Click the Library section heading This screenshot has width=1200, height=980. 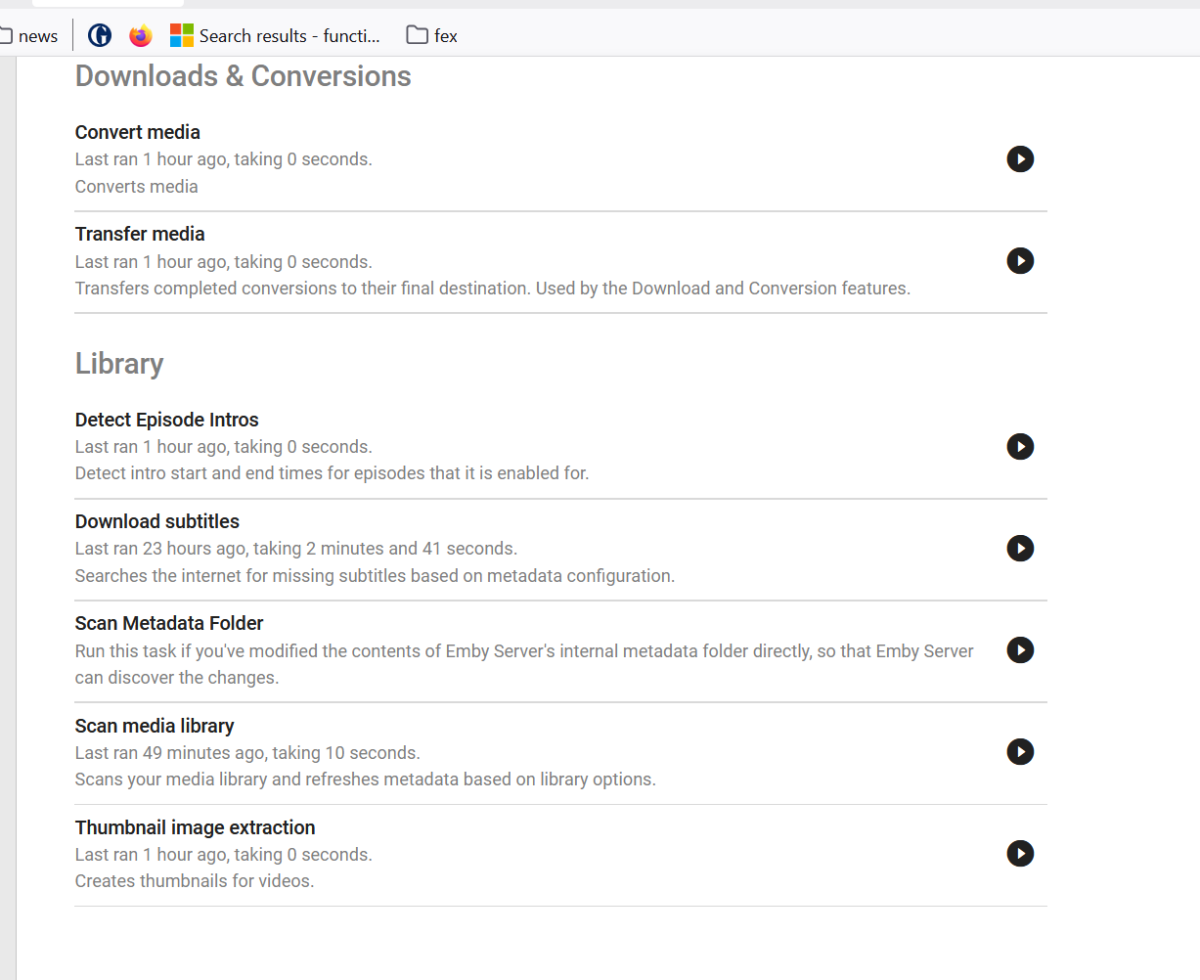pos(119,364)
